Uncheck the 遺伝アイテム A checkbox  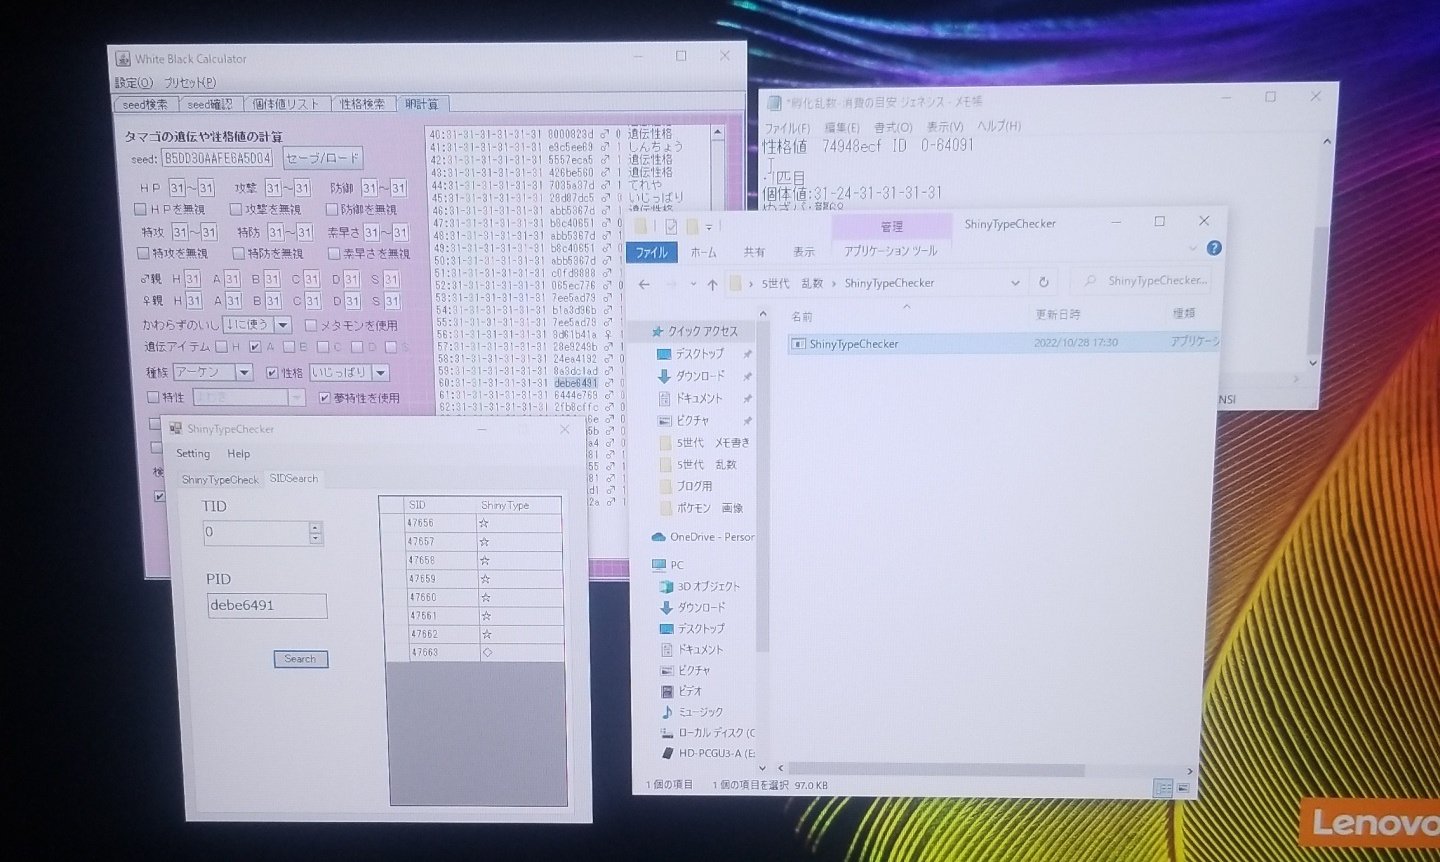point(255,347)
